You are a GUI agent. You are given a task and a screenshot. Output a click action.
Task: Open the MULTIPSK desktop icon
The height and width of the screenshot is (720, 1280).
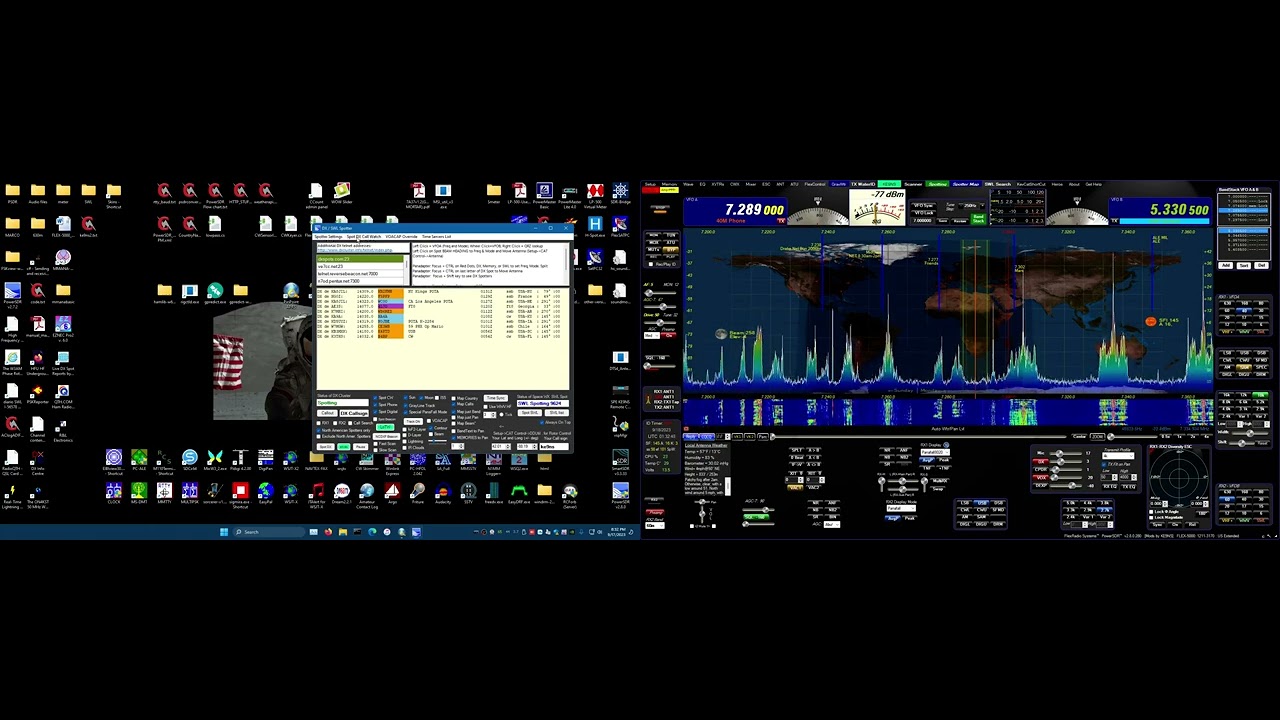point(190,493)
